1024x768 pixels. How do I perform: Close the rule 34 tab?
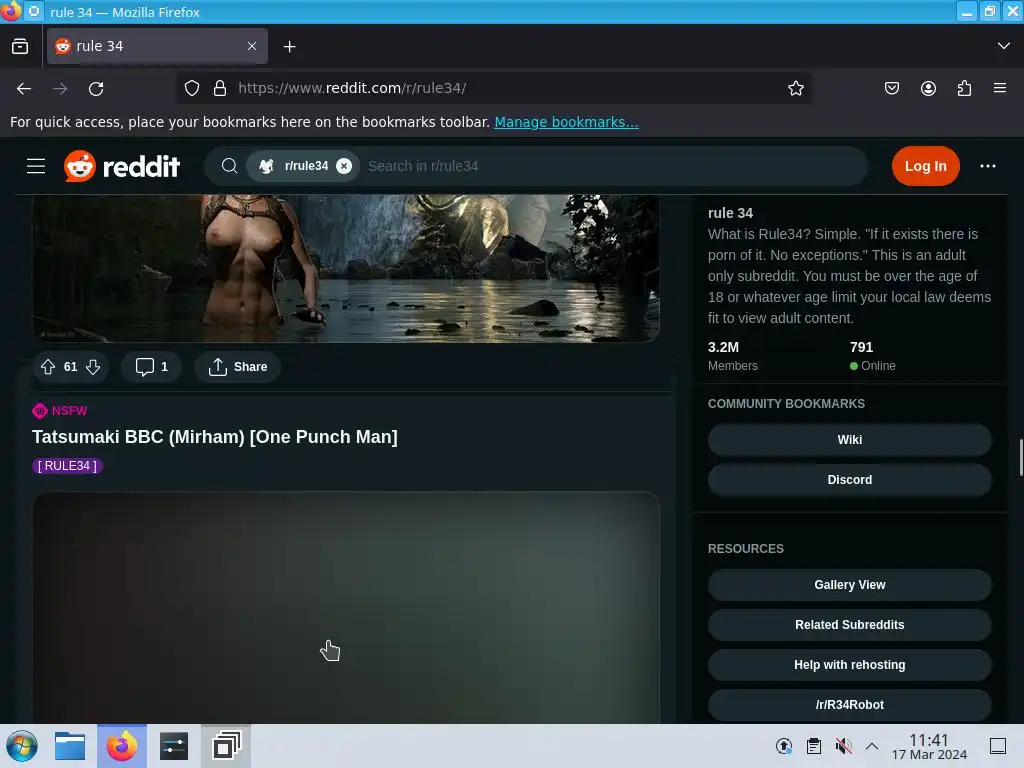pos(252,46)
